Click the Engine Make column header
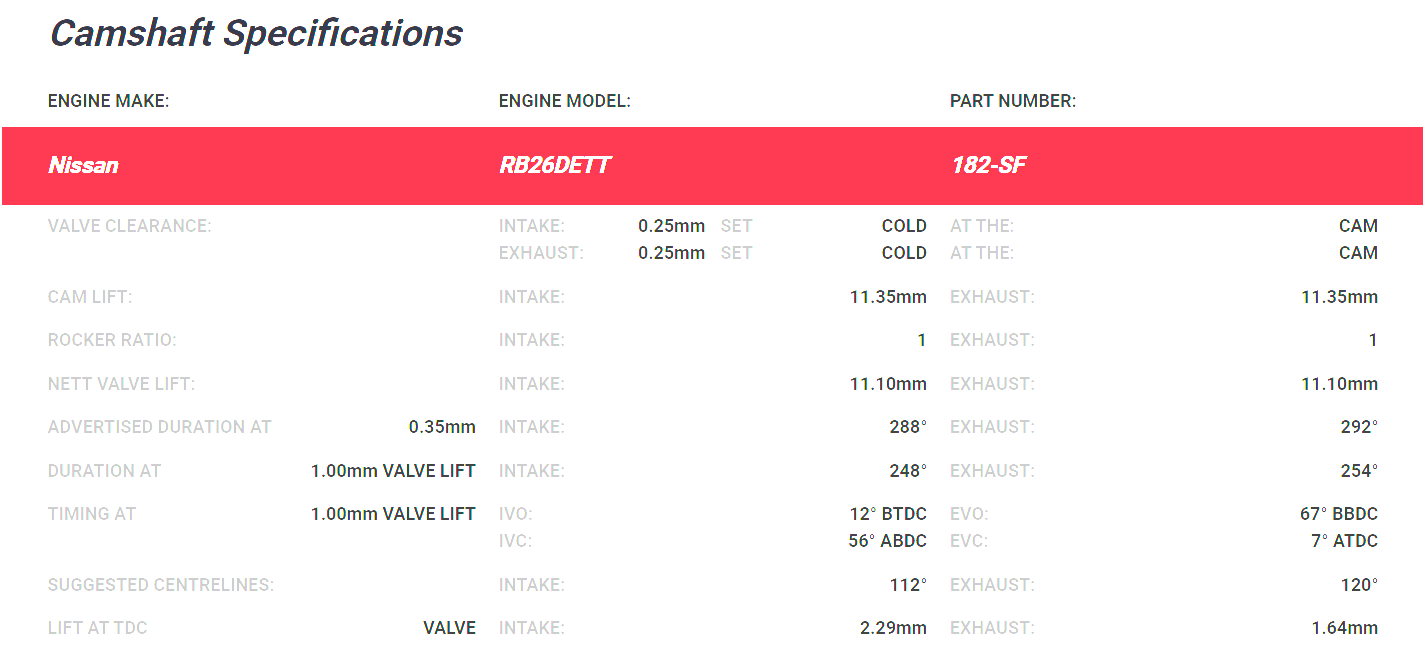This screenshot has height=656, width=1428. click(x=108, y=101)
